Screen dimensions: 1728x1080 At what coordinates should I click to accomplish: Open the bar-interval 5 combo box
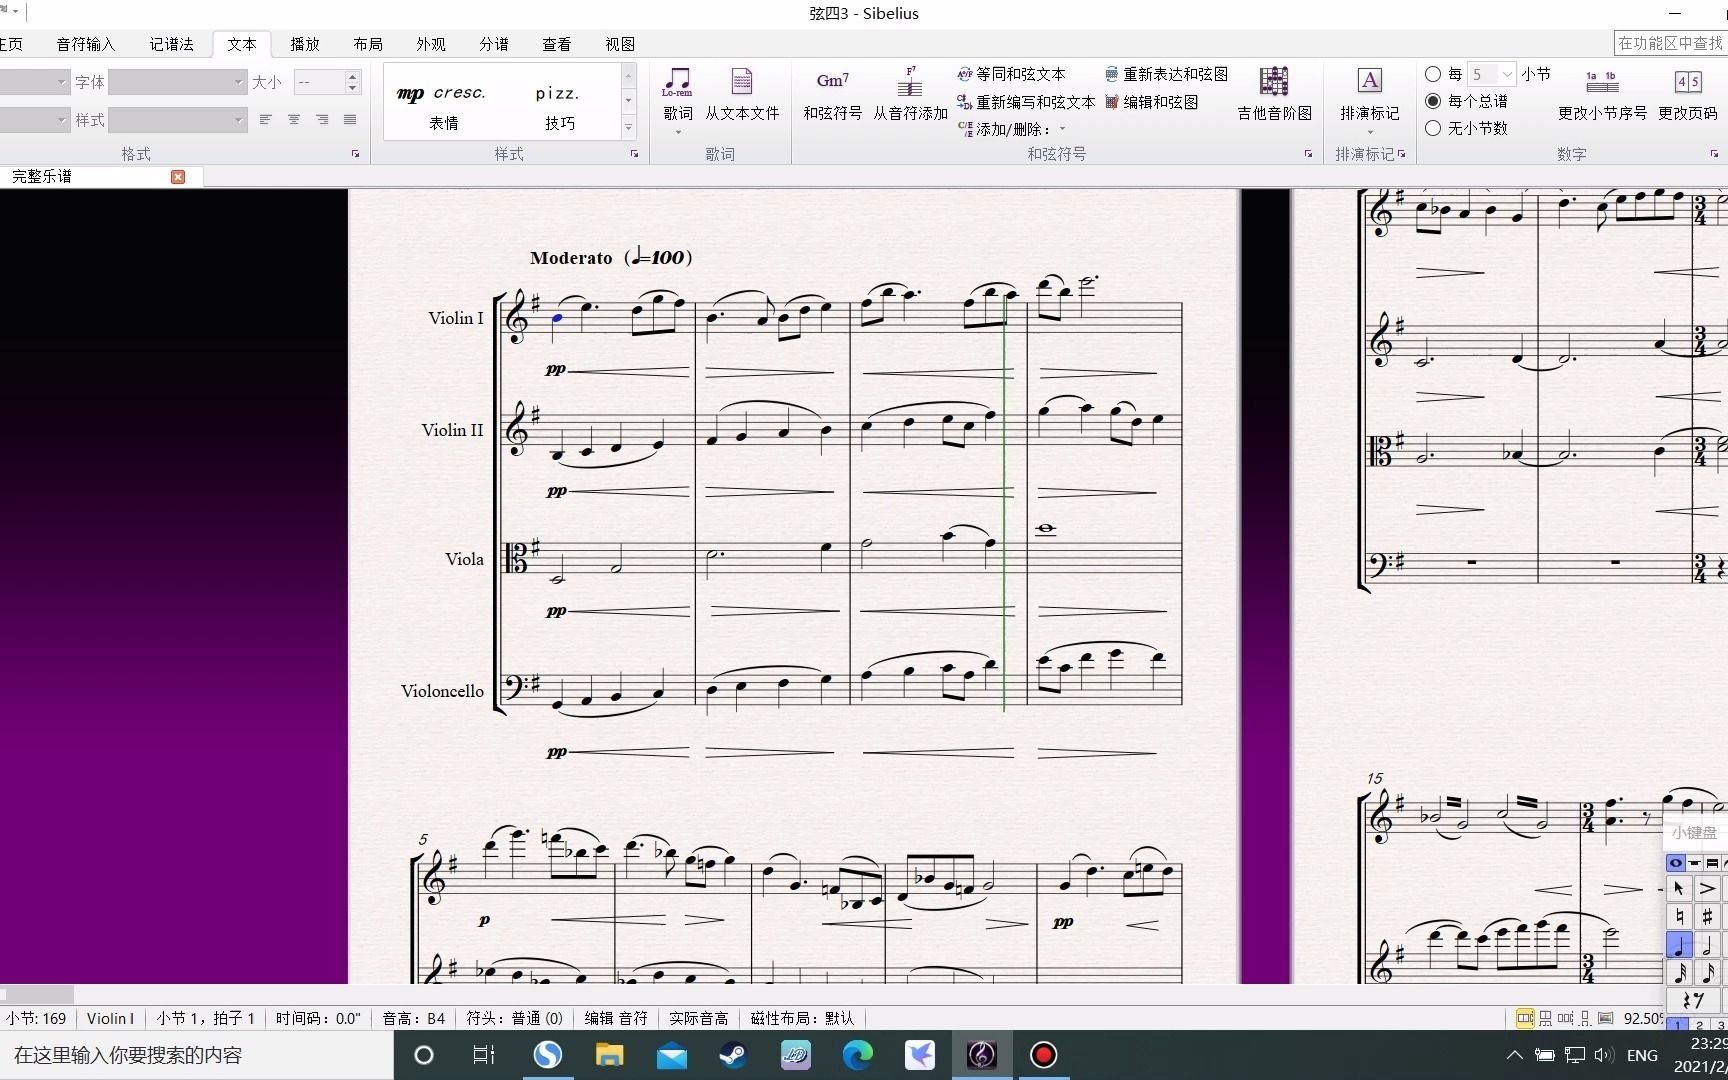pyautogui.click(x=1492, y=74)
